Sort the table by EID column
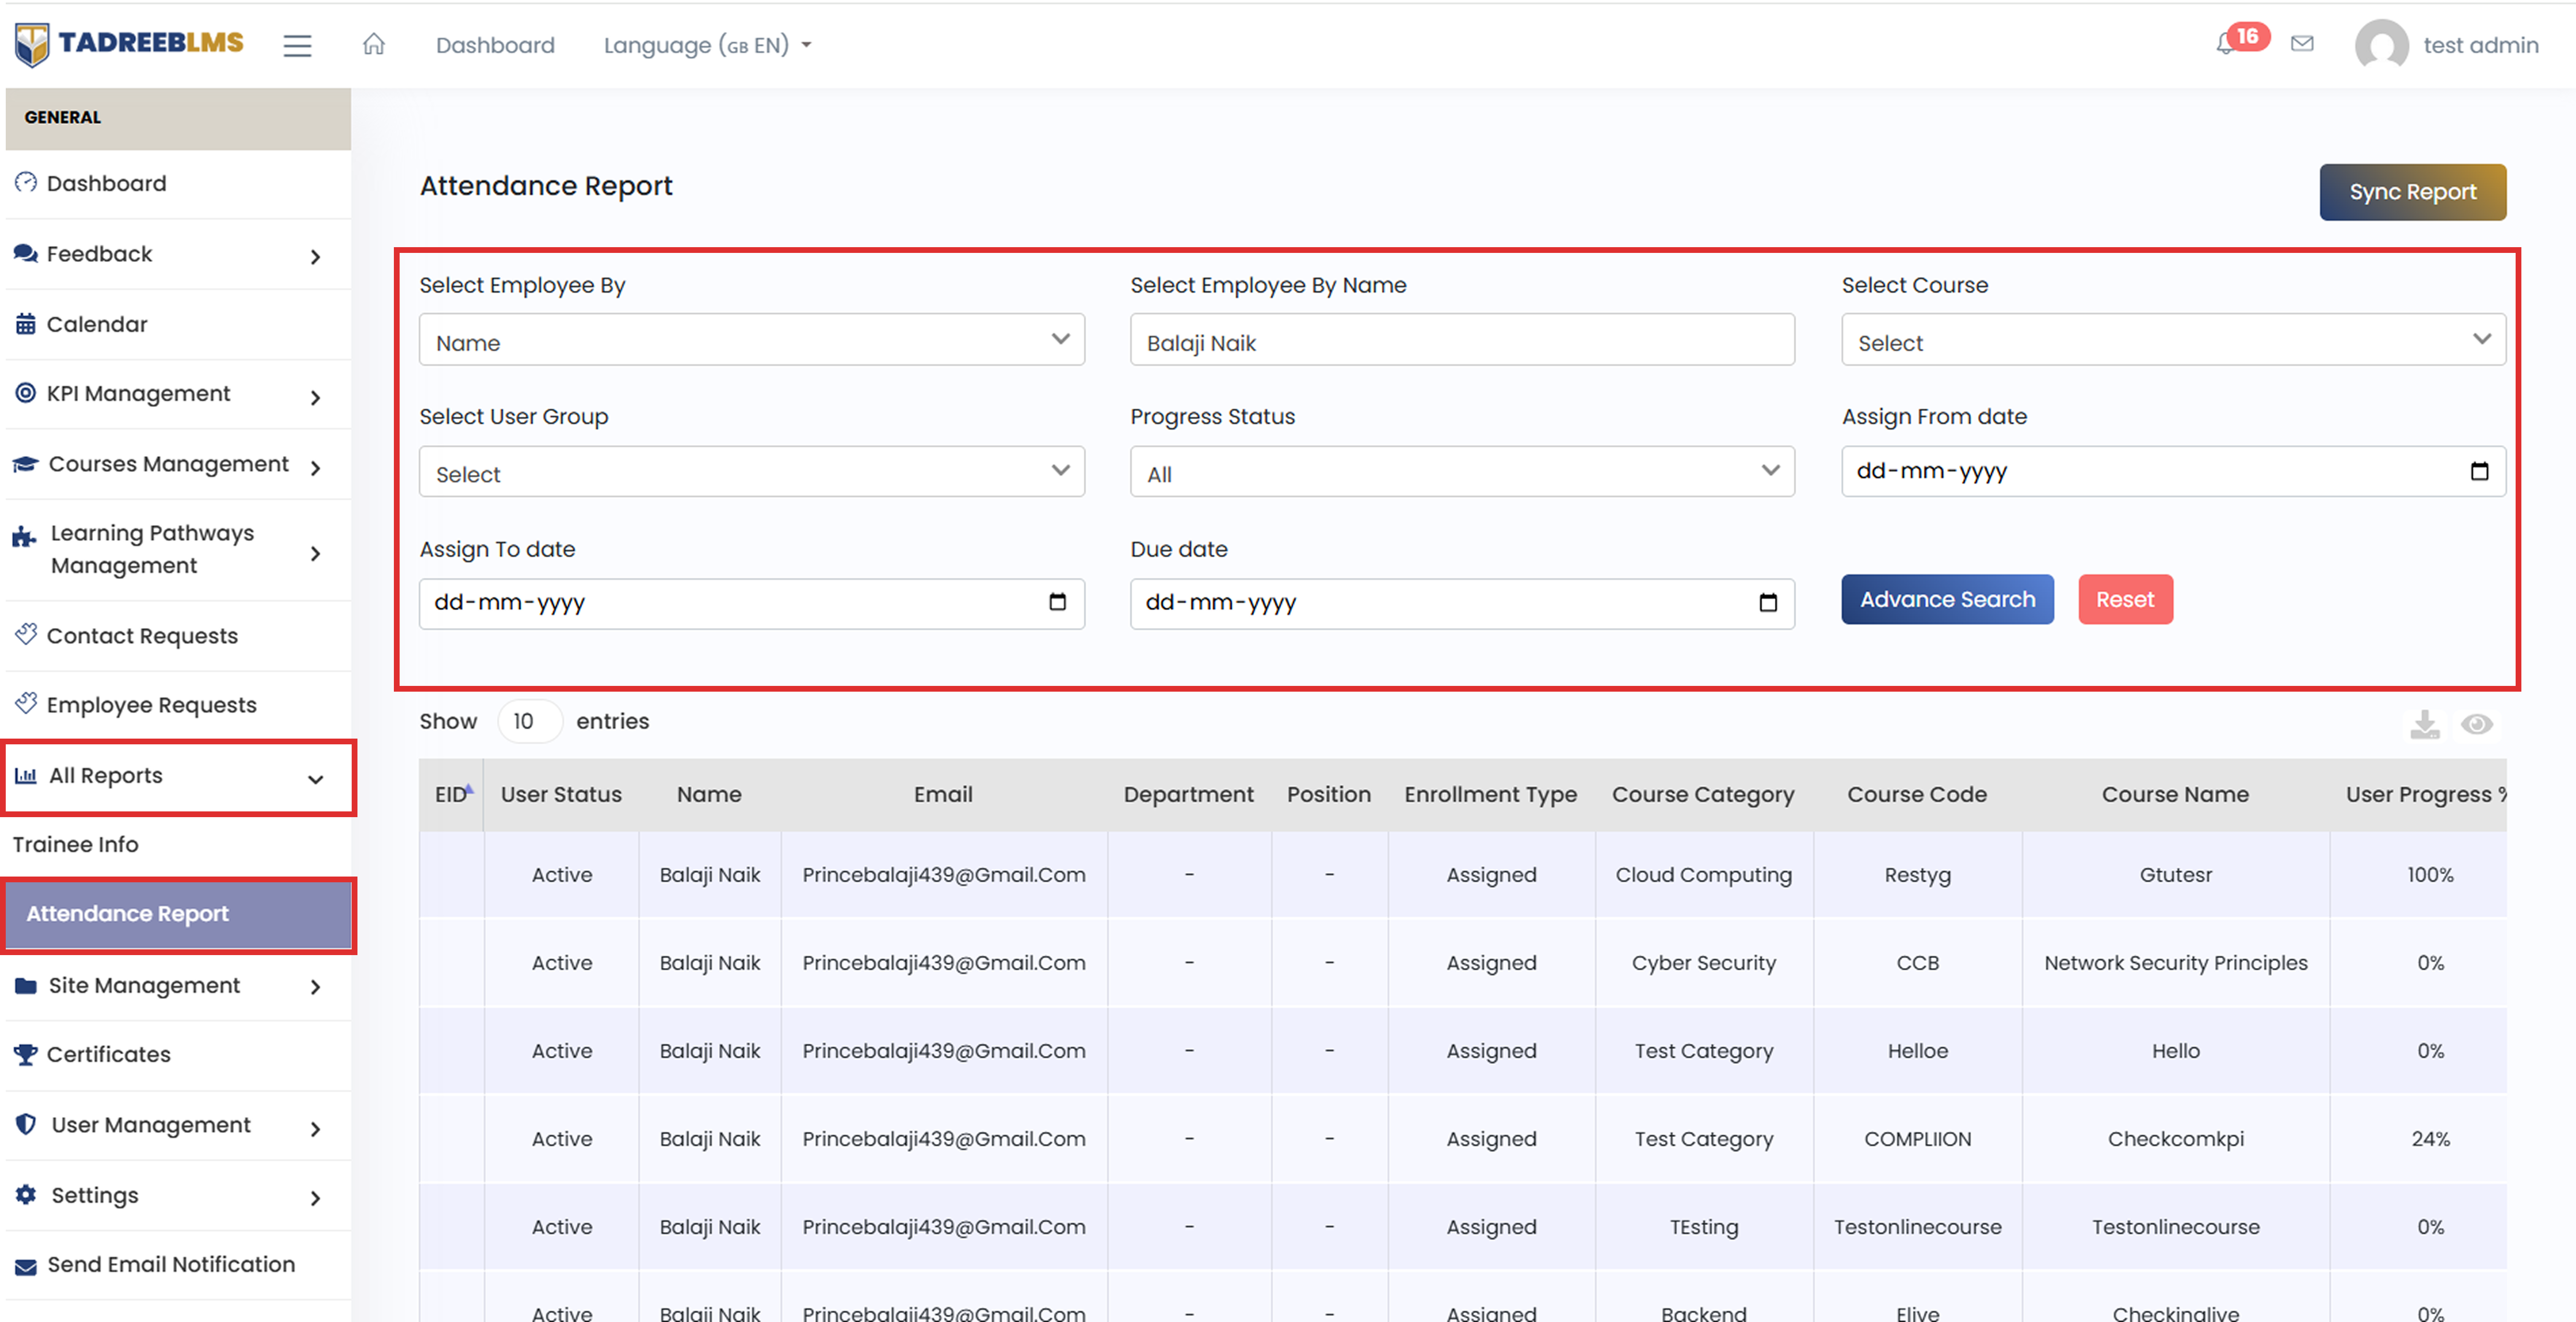The image size is (2576, 1322). coord(451,794)
